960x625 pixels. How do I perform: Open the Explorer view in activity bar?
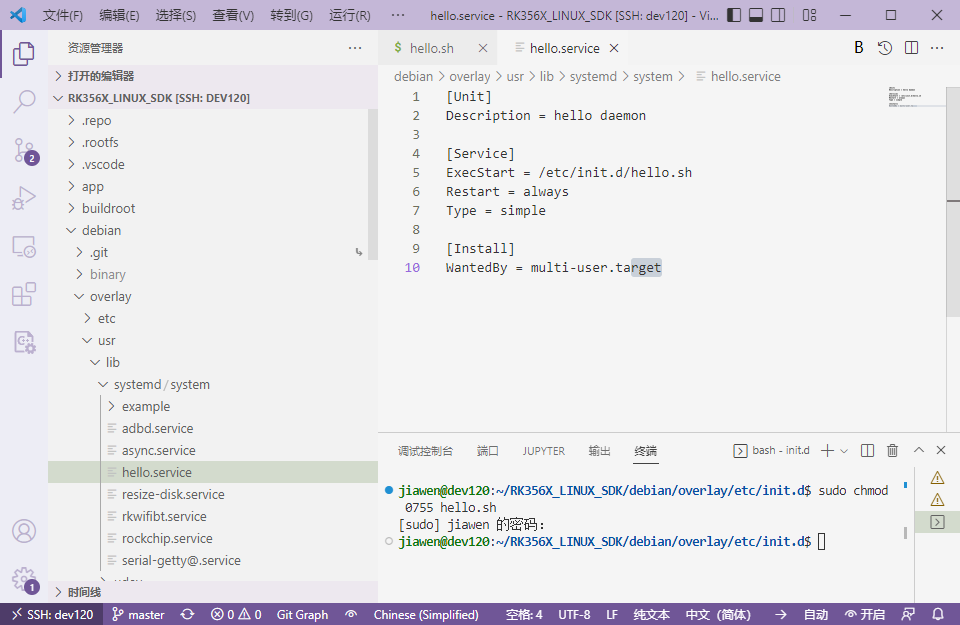23,54
